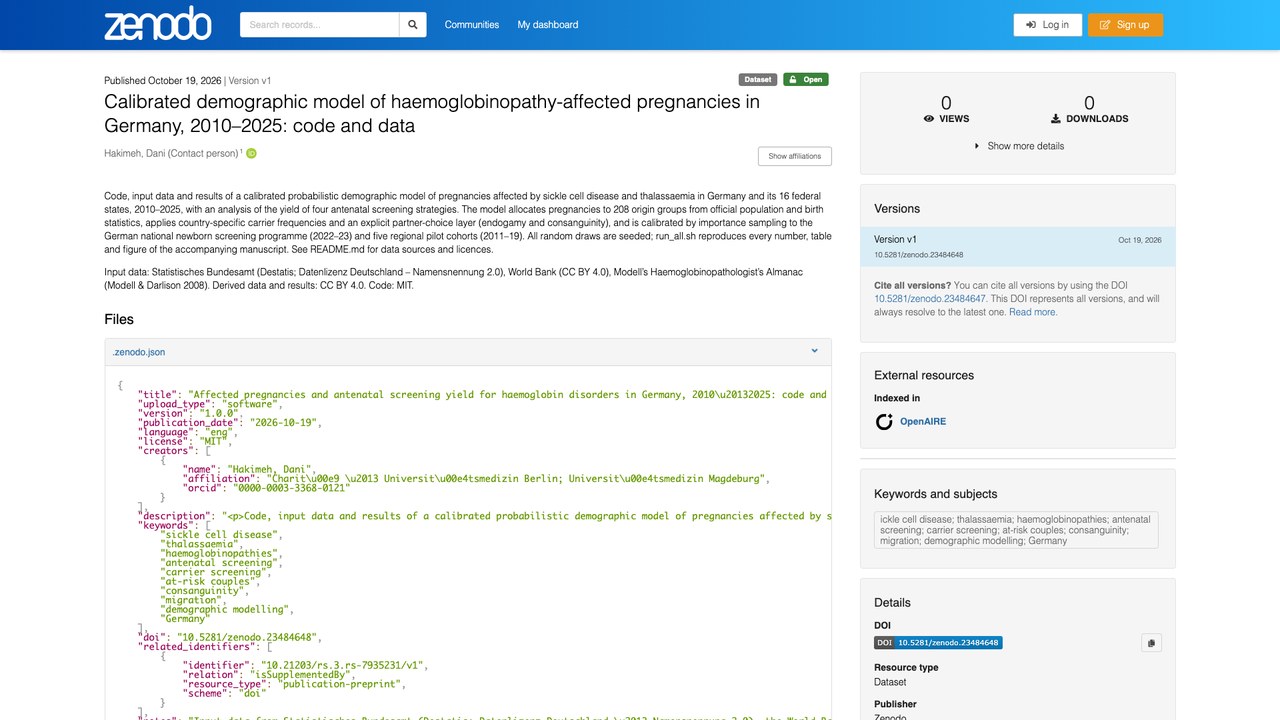Click the keywords box in Keywords and subjects
The height and width of the screenshot is (720, 1280).
click(x=1016, y=530)
